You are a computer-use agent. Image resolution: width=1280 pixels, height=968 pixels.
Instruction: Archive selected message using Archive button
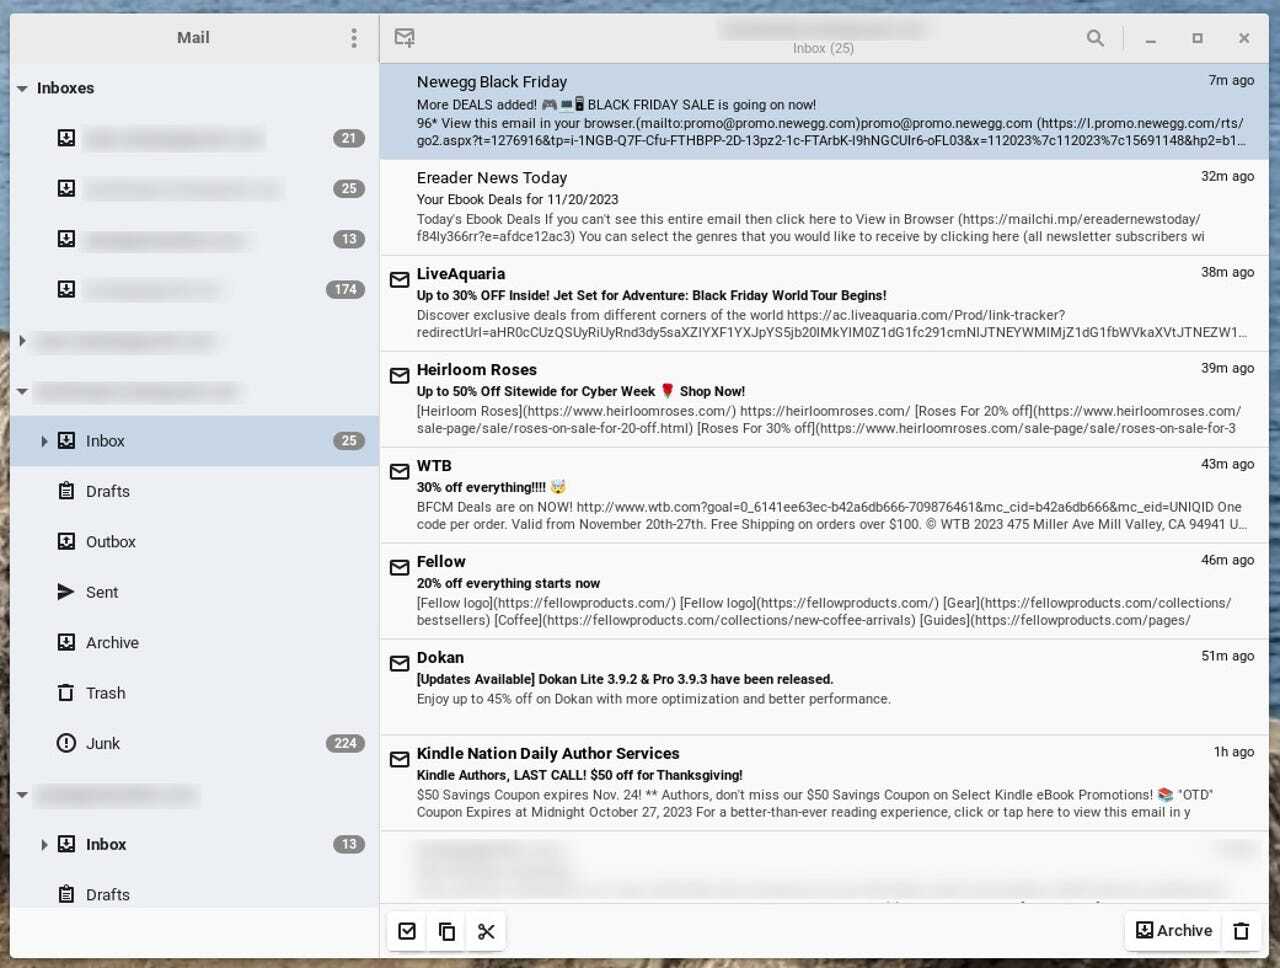pos(1174,931)
